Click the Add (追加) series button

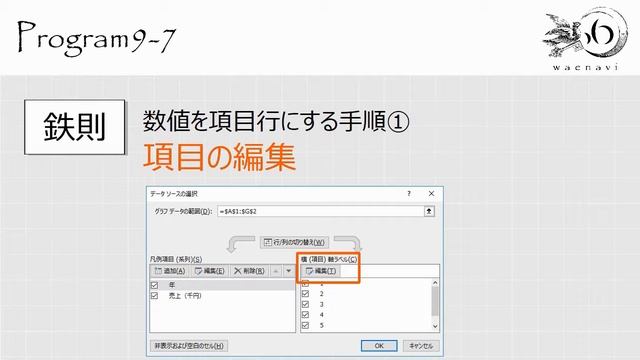click(171, 271)
